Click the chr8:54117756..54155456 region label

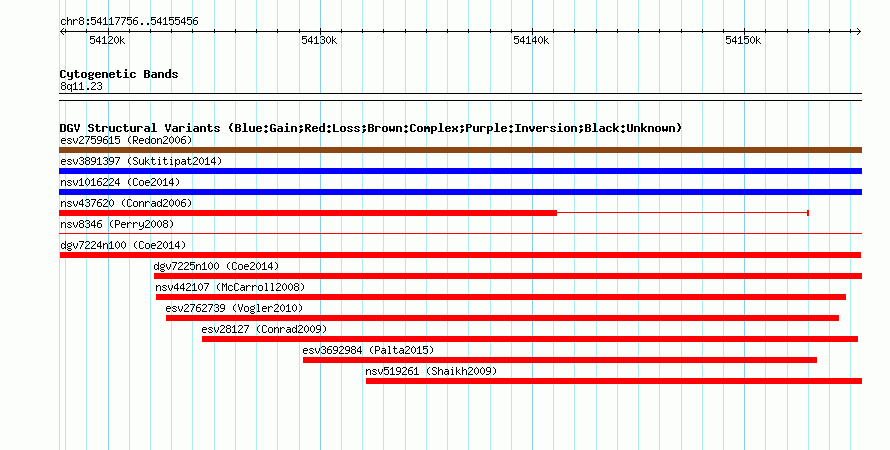coord(129,22)
